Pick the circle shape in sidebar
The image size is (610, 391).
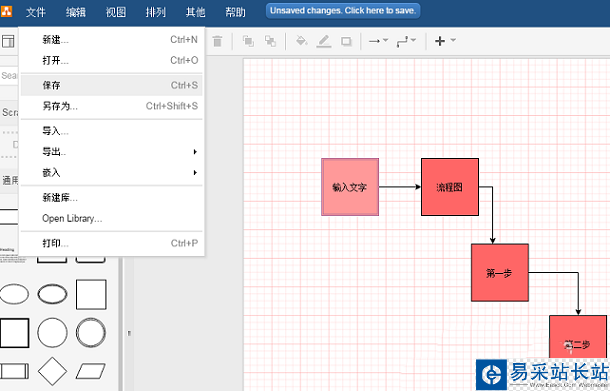[52, 333]
